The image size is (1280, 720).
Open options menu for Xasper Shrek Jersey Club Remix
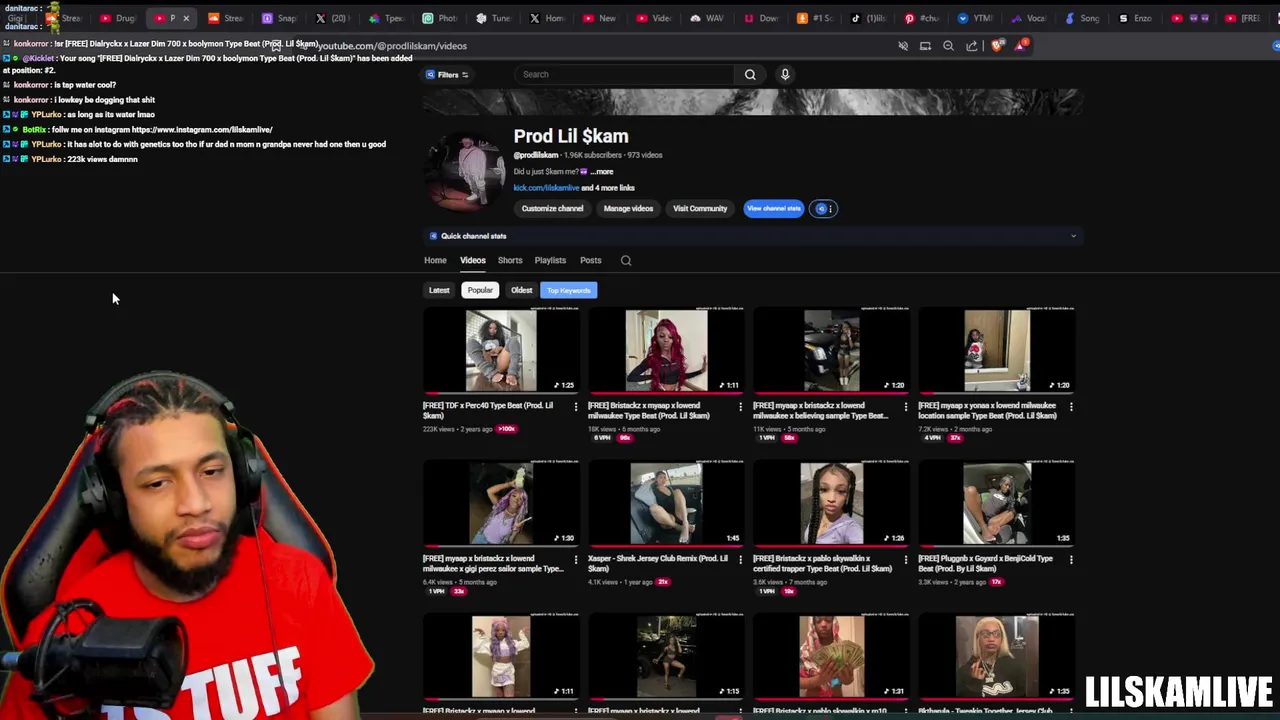click(740, 560)
